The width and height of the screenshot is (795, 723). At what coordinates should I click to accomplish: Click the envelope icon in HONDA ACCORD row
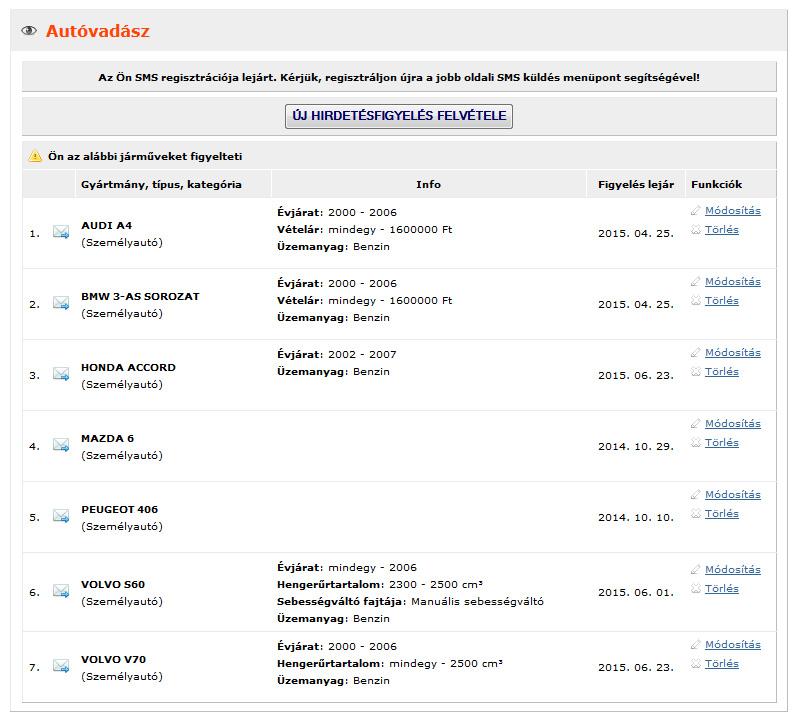(61, 374)
